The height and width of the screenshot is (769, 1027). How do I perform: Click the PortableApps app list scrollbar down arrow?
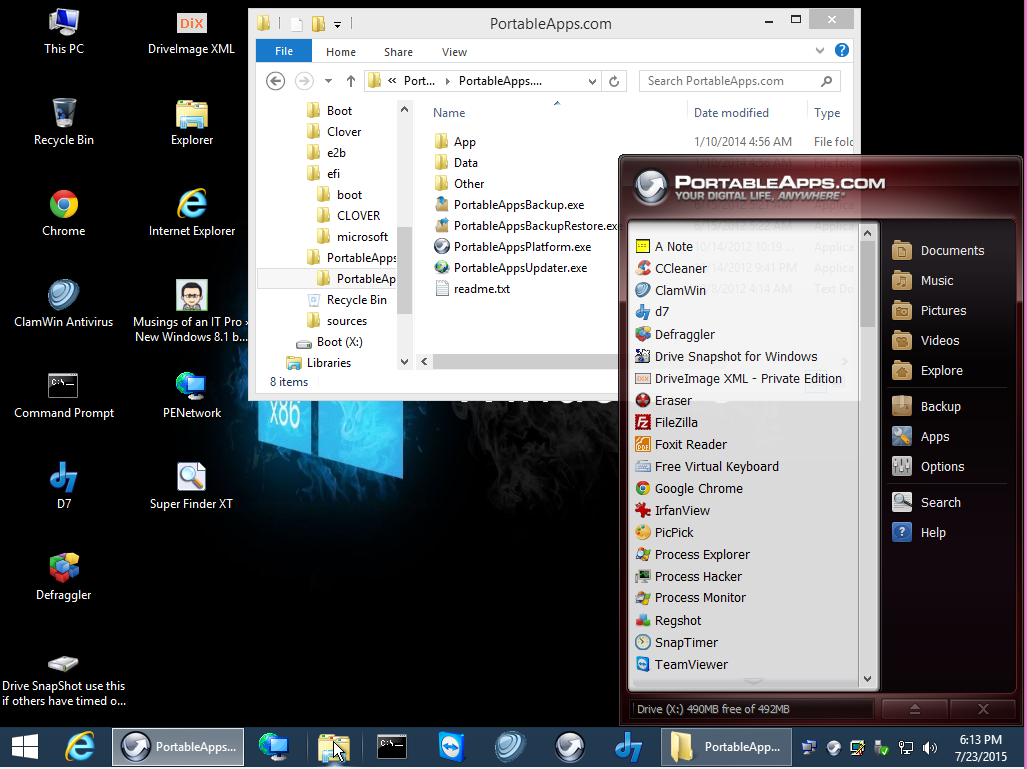coord(867,679)
